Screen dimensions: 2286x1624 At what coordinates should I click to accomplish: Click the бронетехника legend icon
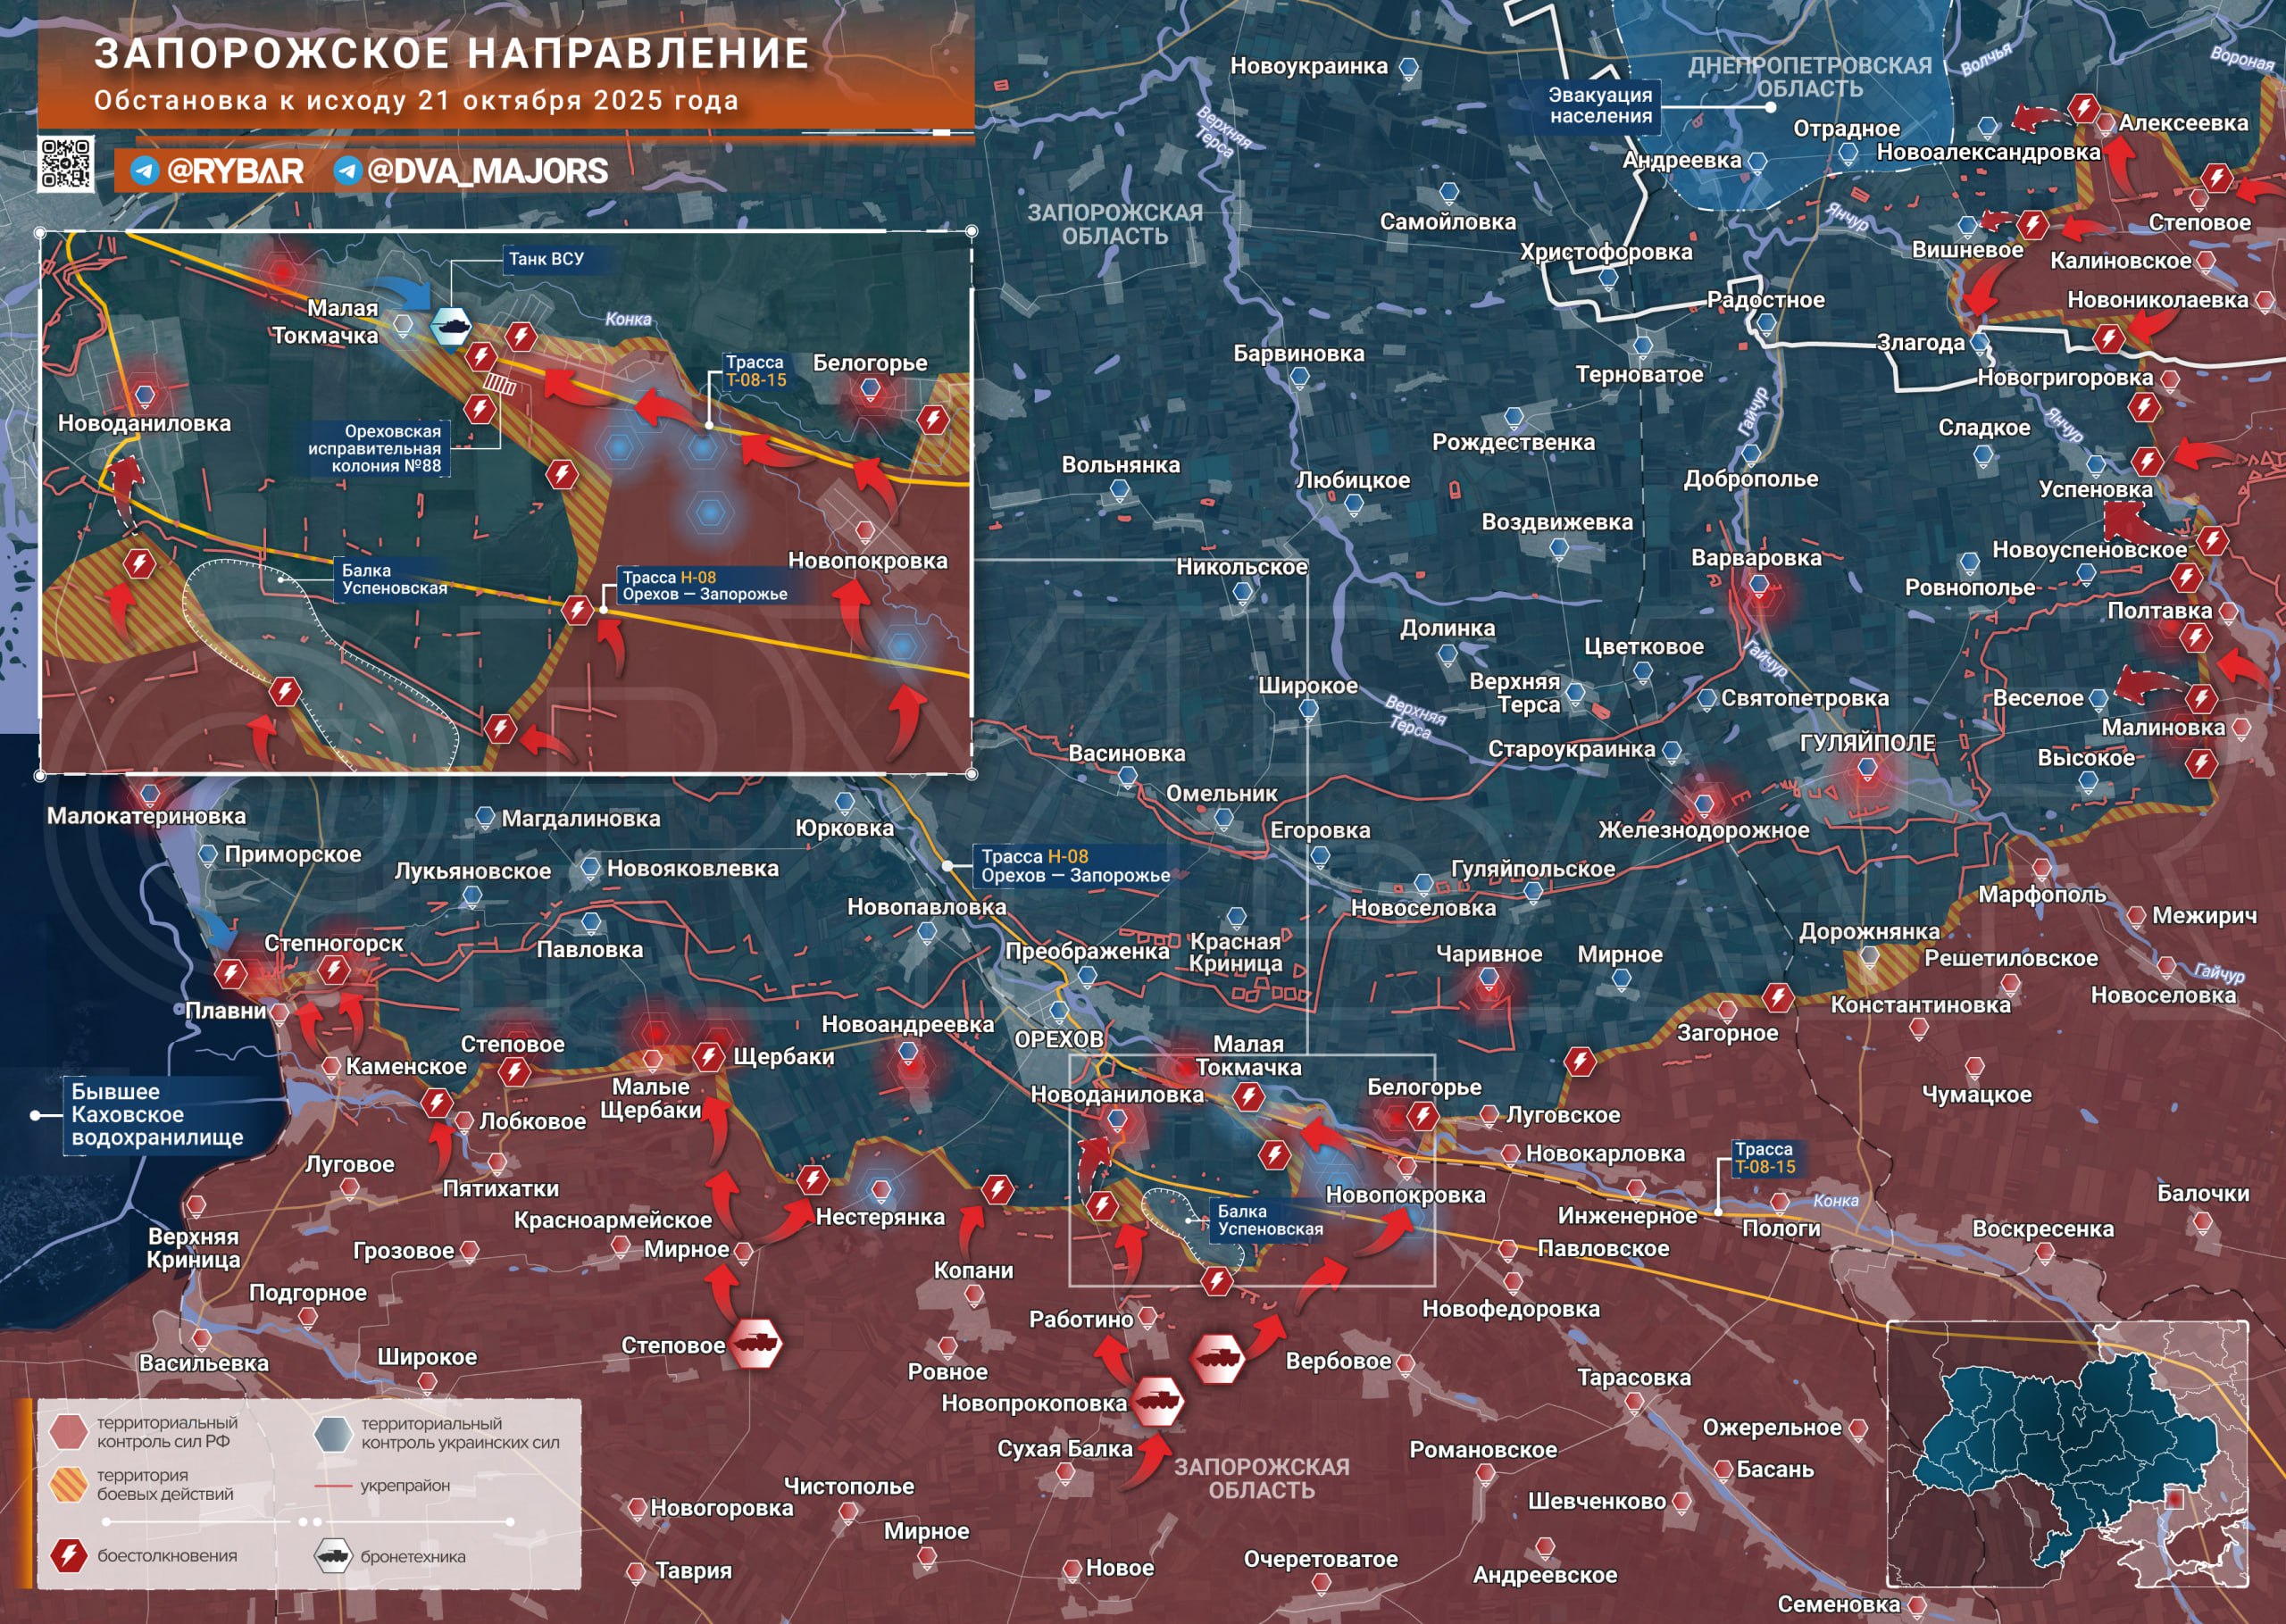point(333,1556)
